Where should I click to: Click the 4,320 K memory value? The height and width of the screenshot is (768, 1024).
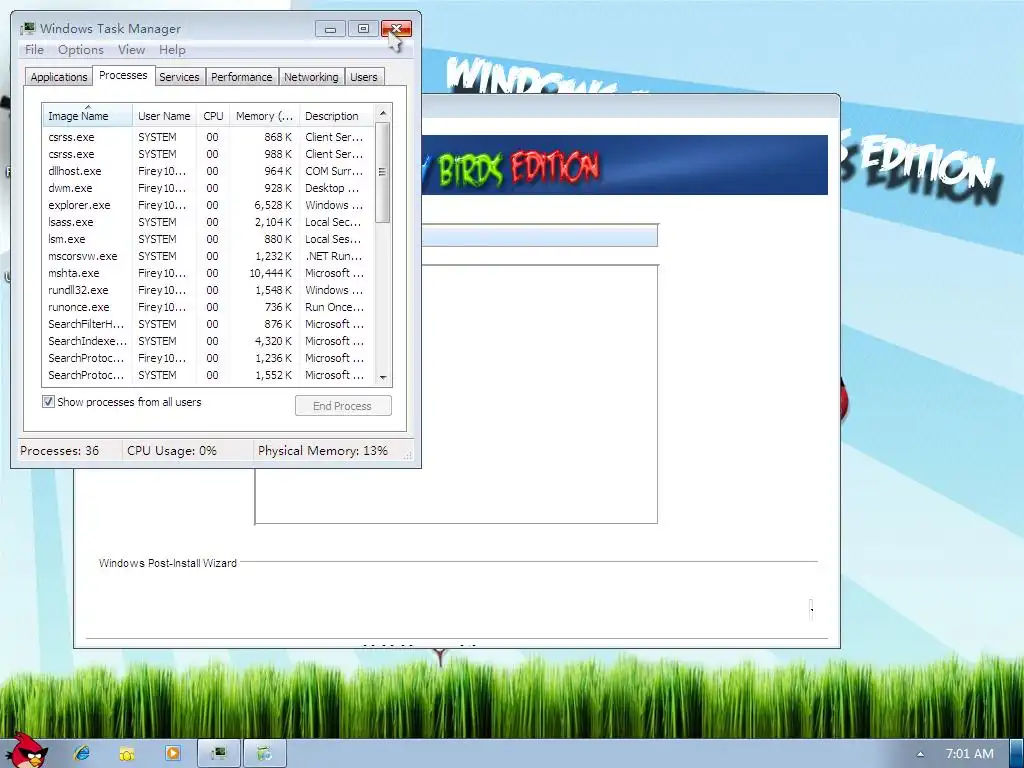tap(273, 341)
